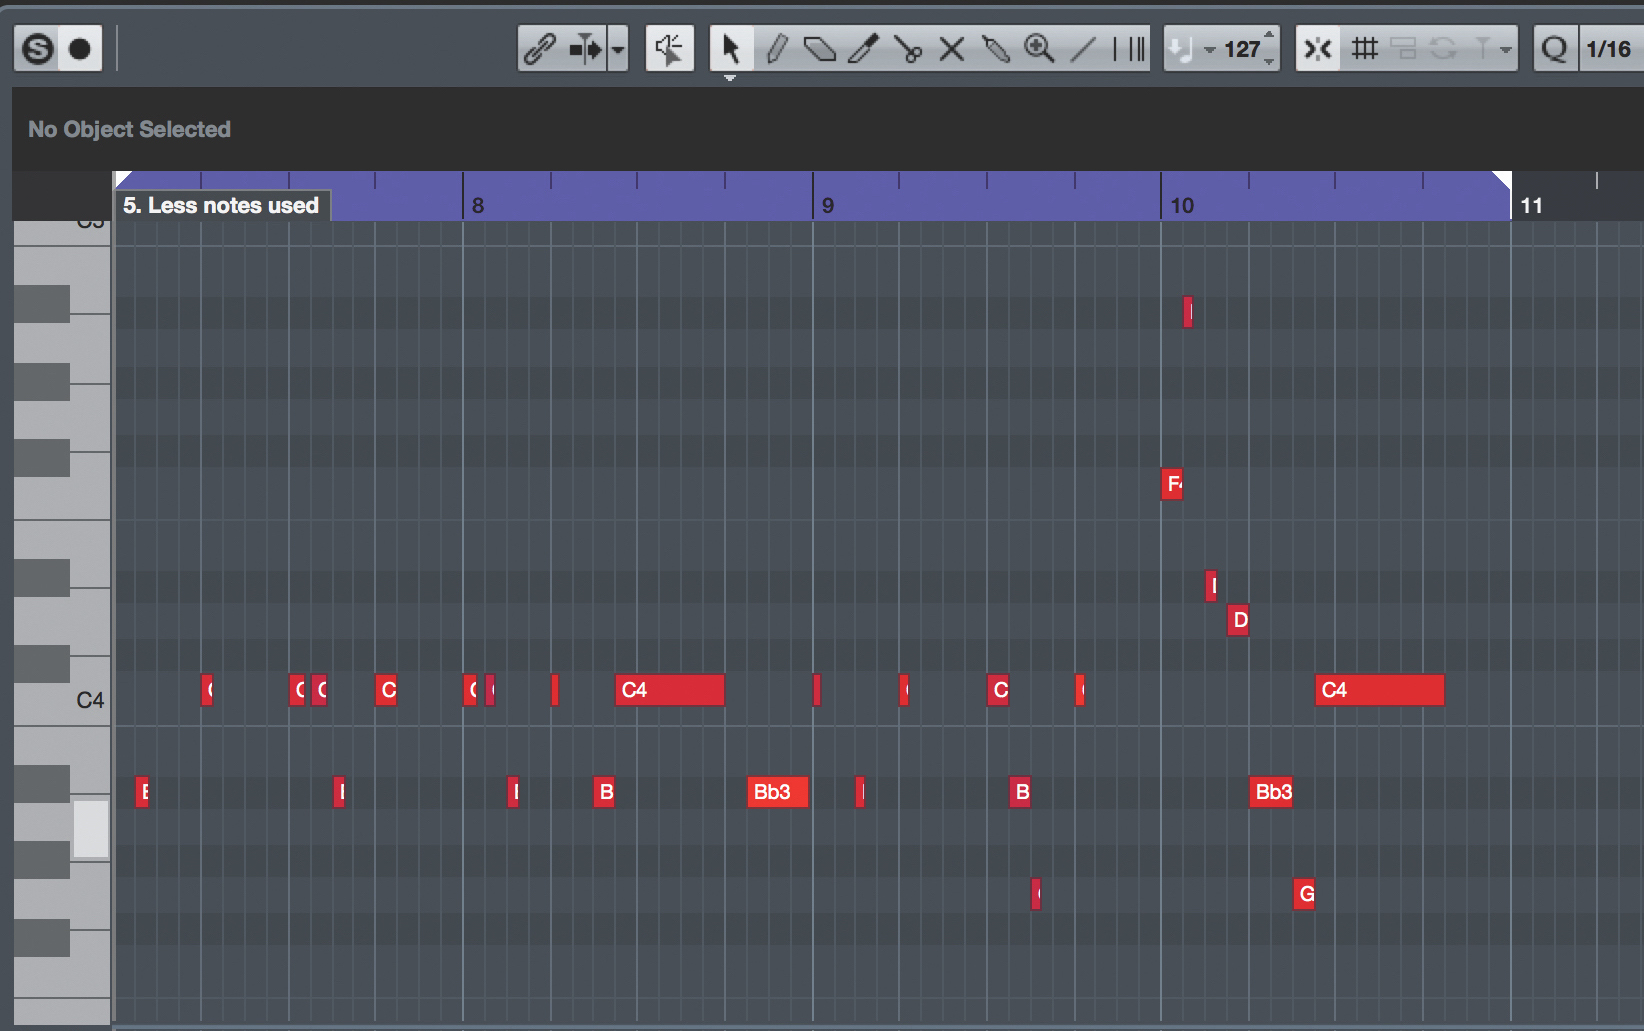Toggle the Auto-Scroll icon
This screenshot has width=1644, height=1031.
[x=585, y=48]
